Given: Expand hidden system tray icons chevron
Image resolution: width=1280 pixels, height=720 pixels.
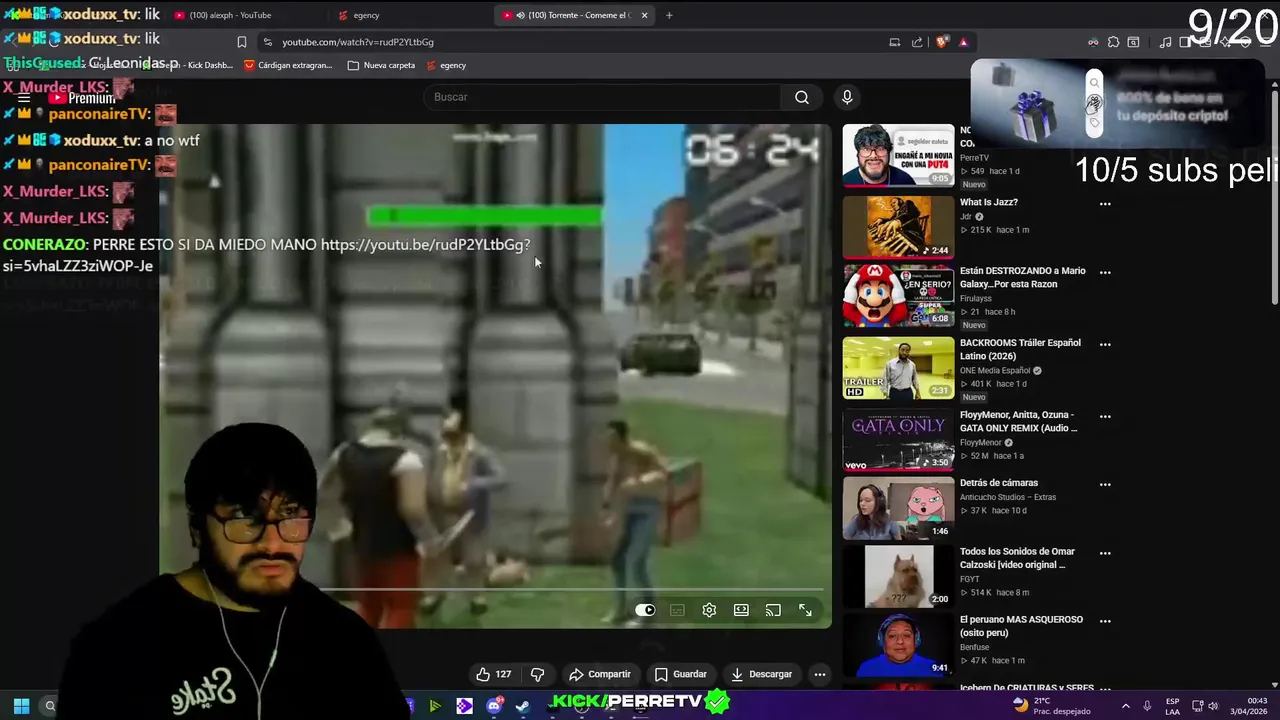Looking at the screenshot, I should 1126,706.
